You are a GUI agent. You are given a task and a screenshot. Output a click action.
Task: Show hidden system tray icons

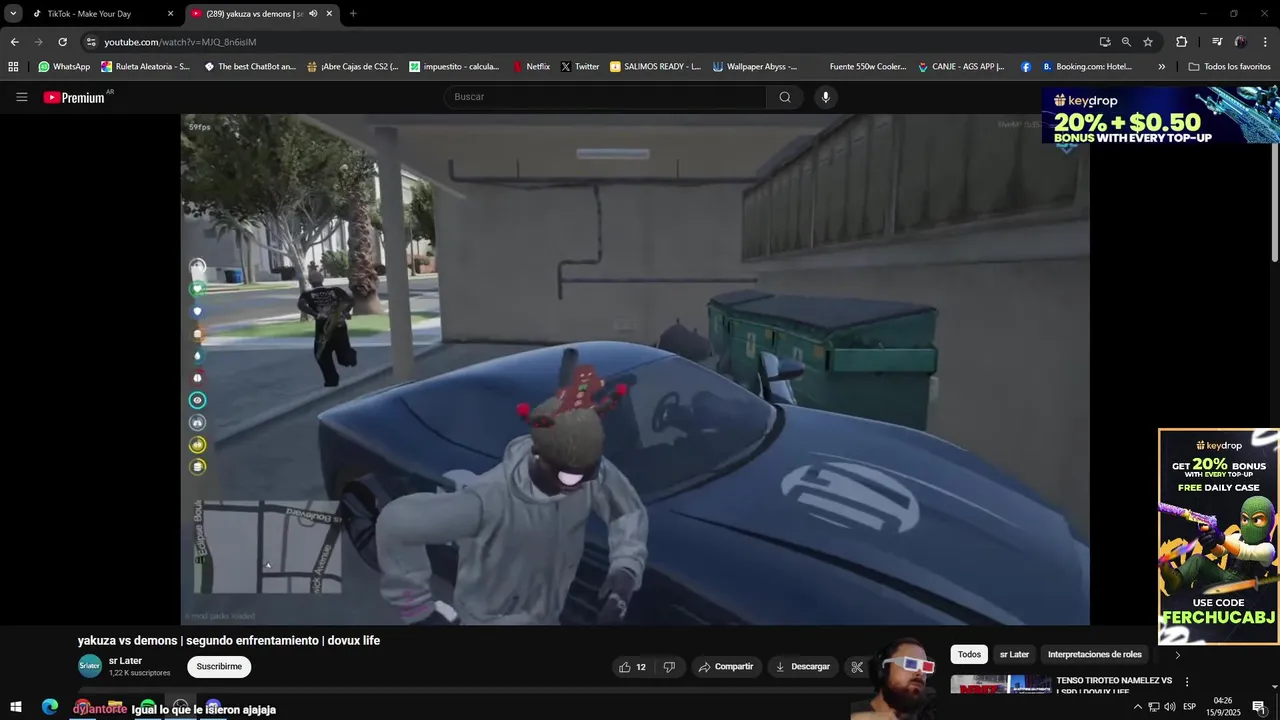point(1137,707)
